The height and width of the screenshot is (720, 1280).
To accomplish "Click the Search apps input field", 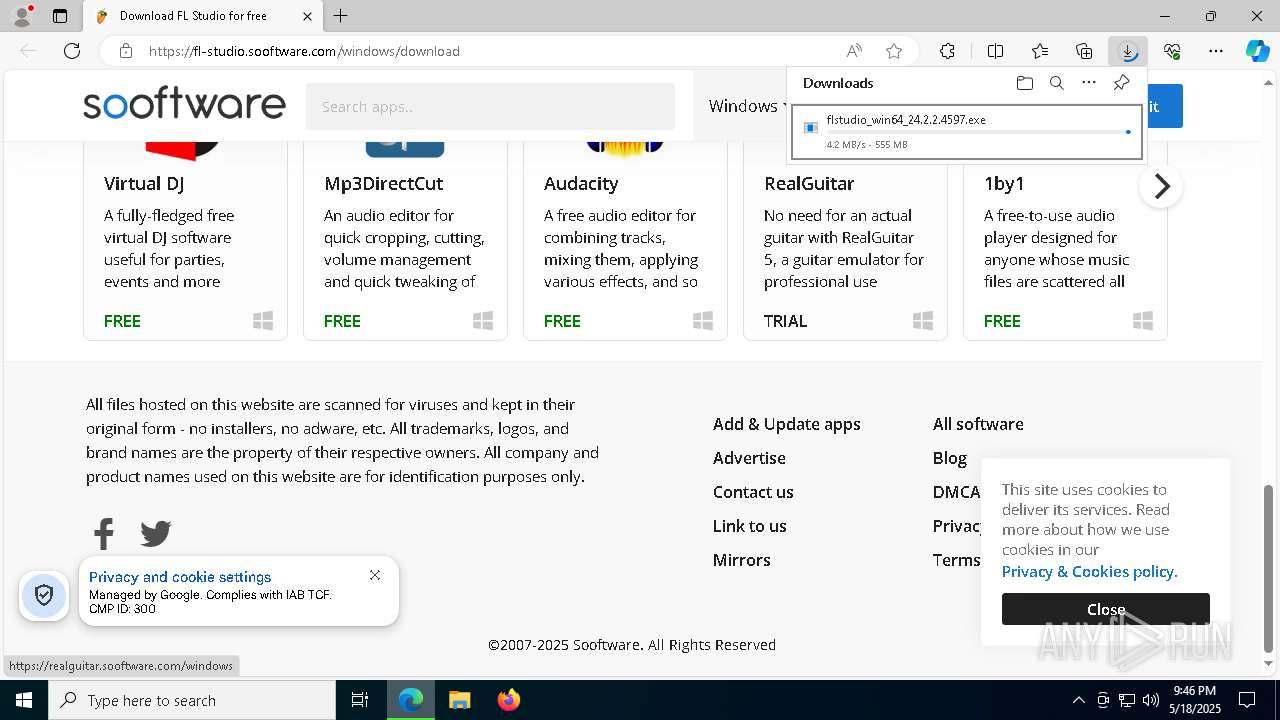I will coord(490,106).
